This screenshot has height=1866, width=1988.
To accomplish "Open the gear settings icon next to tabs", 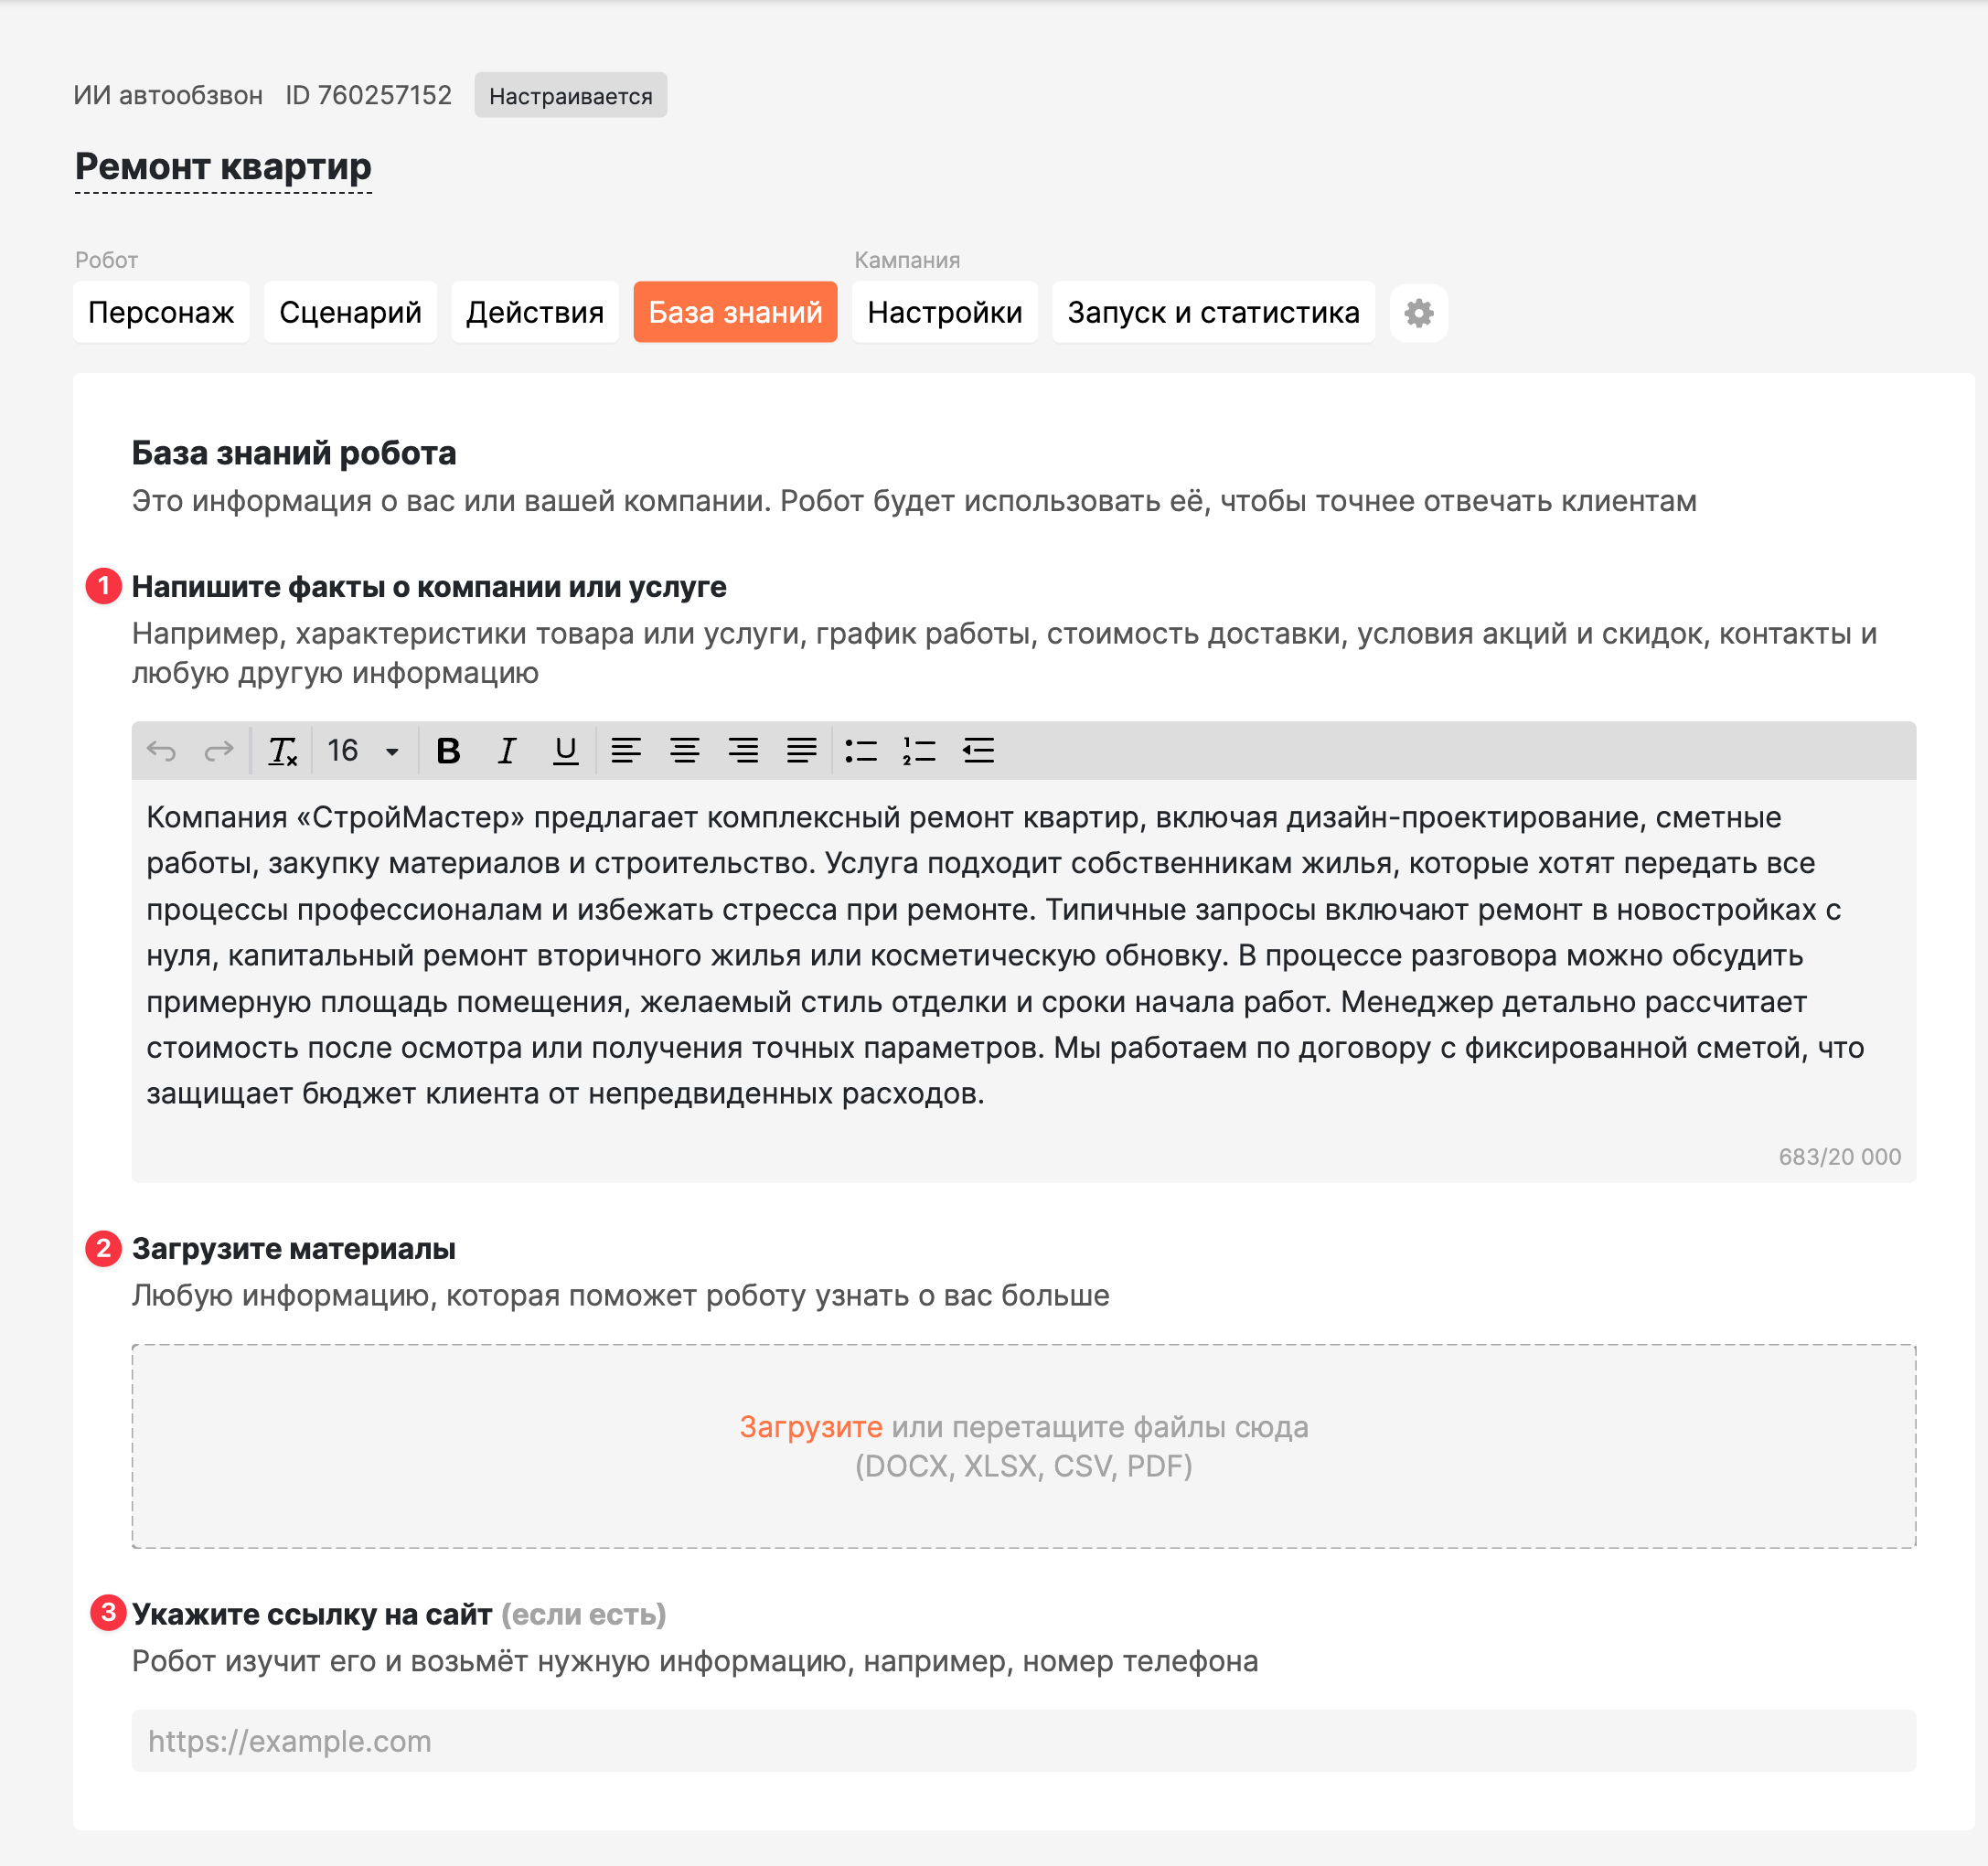I will tap(1419, 313).
